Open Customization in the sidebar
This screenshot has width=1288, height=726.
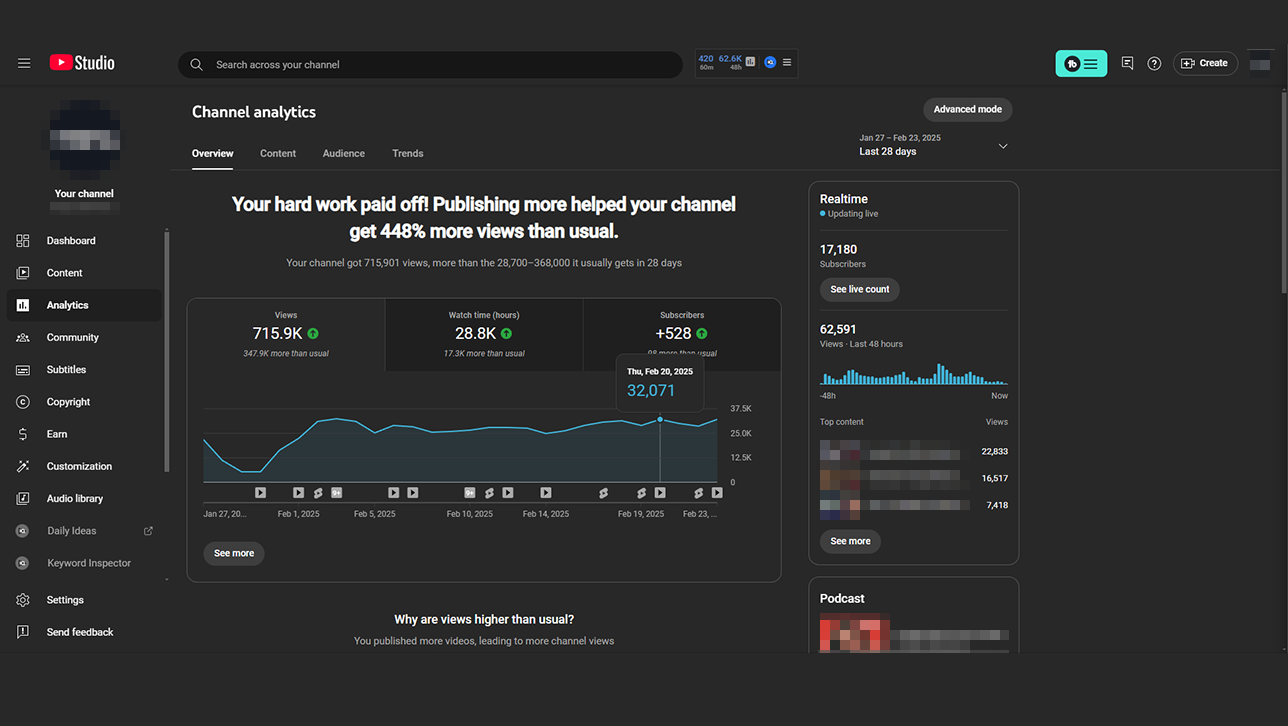point(84,466)
